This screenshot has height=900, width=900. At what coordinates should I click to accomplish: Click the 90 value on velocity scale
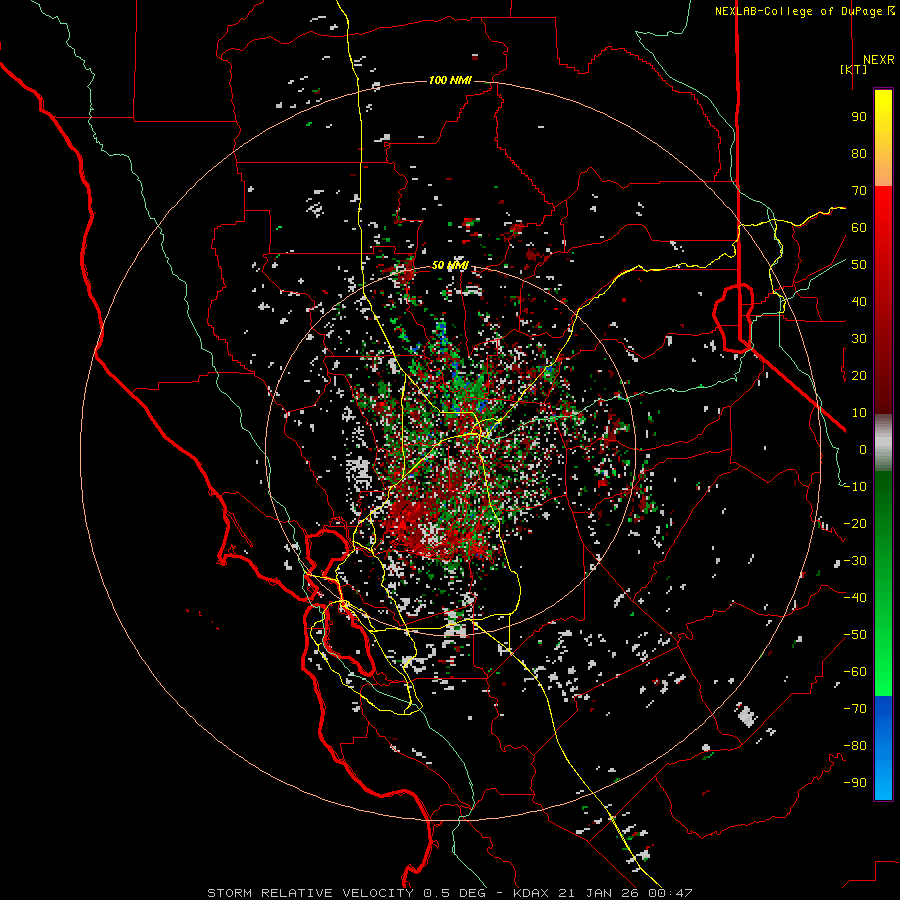(x=859, y=117)
